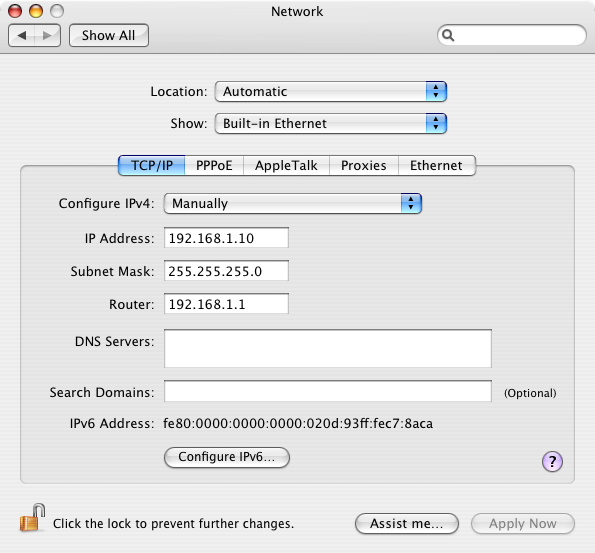The height and width of the screenshot is (553, 595).
Task: Click the Subnet Mask field showing 255.255.255.0
Action: point(226,271)
